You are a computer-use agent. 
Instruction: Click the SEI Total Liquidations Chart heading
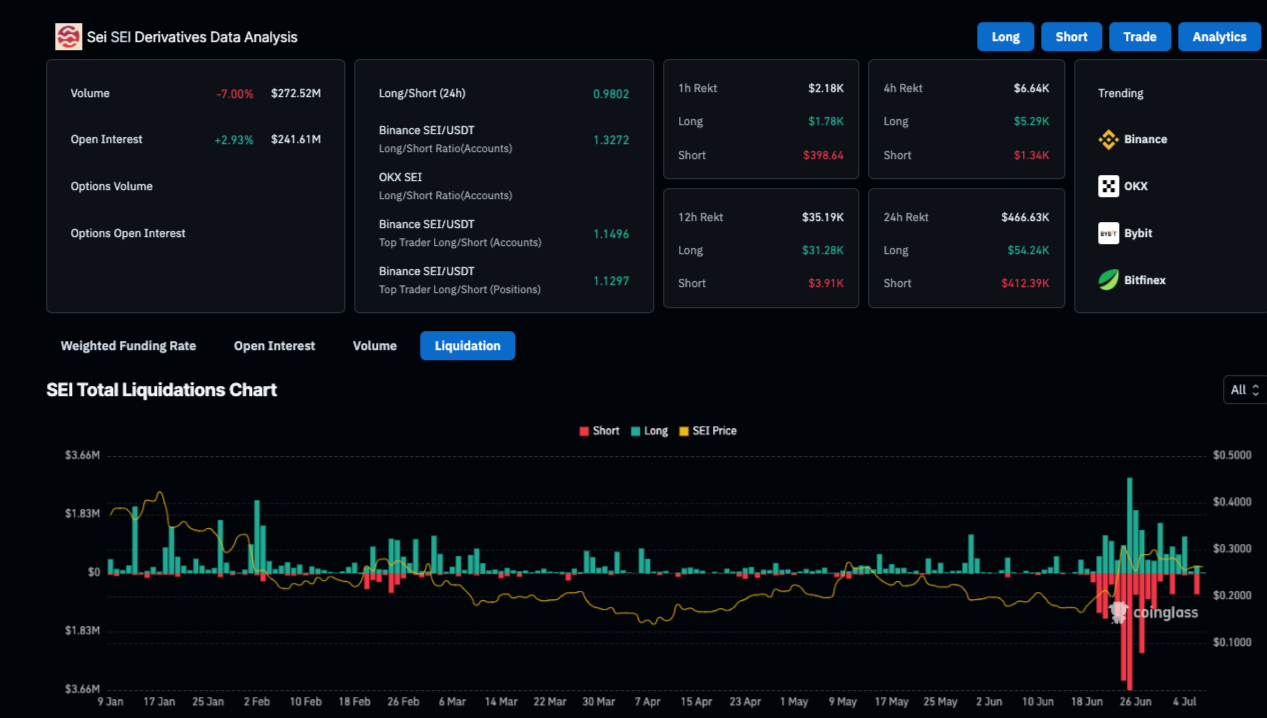point(162,390)
